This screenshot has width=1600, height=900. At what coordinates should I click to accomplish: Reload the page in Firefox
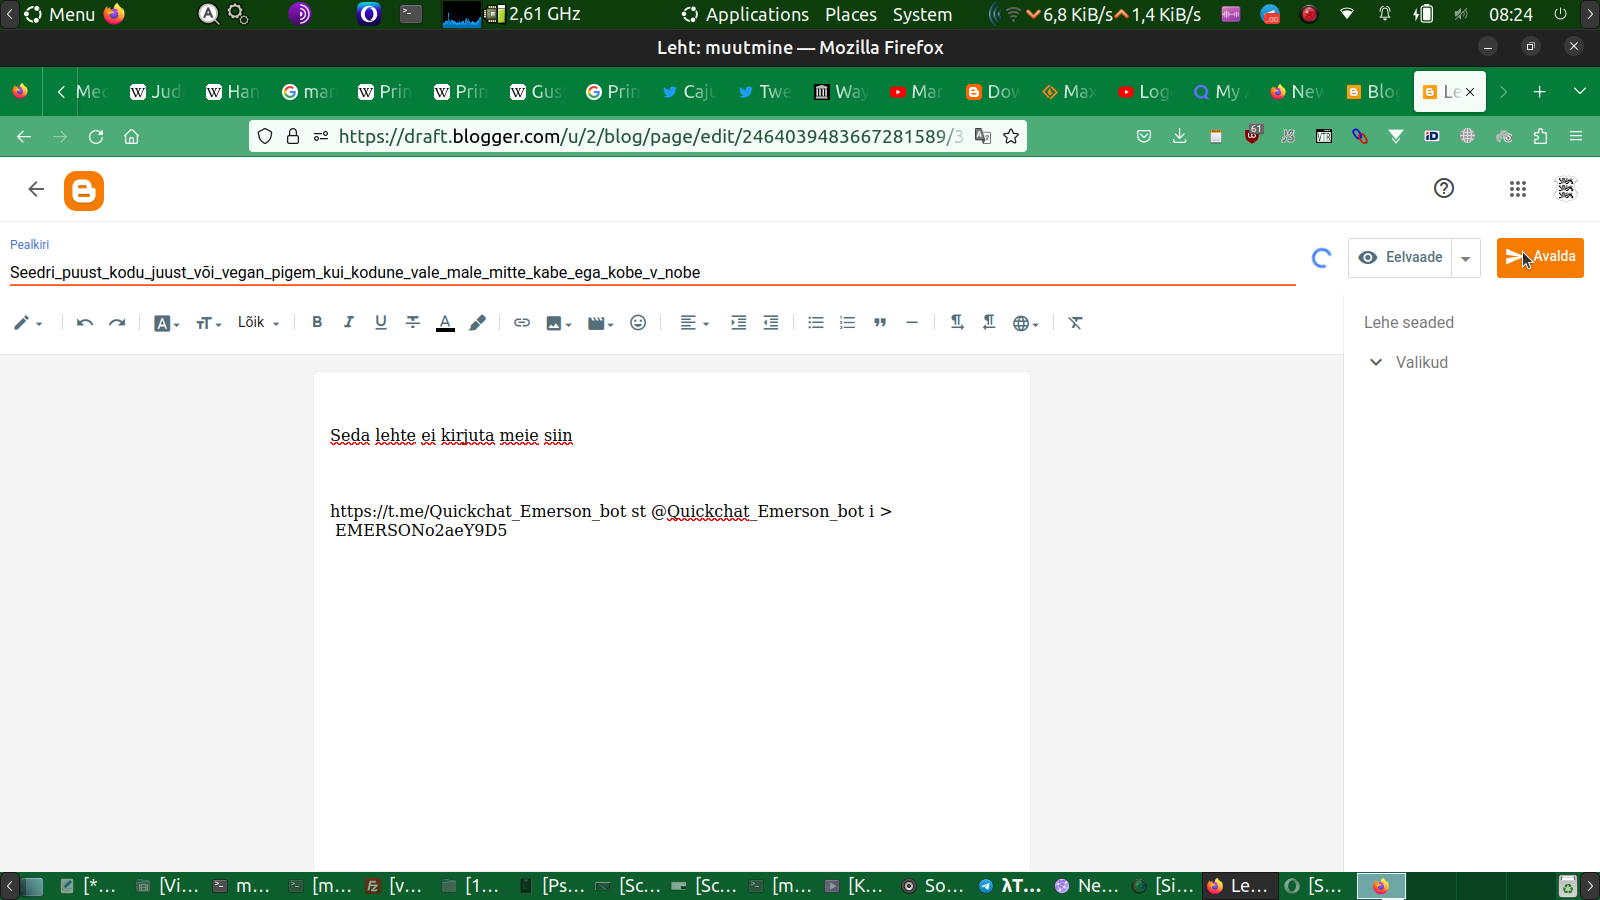tap(96, 137)
